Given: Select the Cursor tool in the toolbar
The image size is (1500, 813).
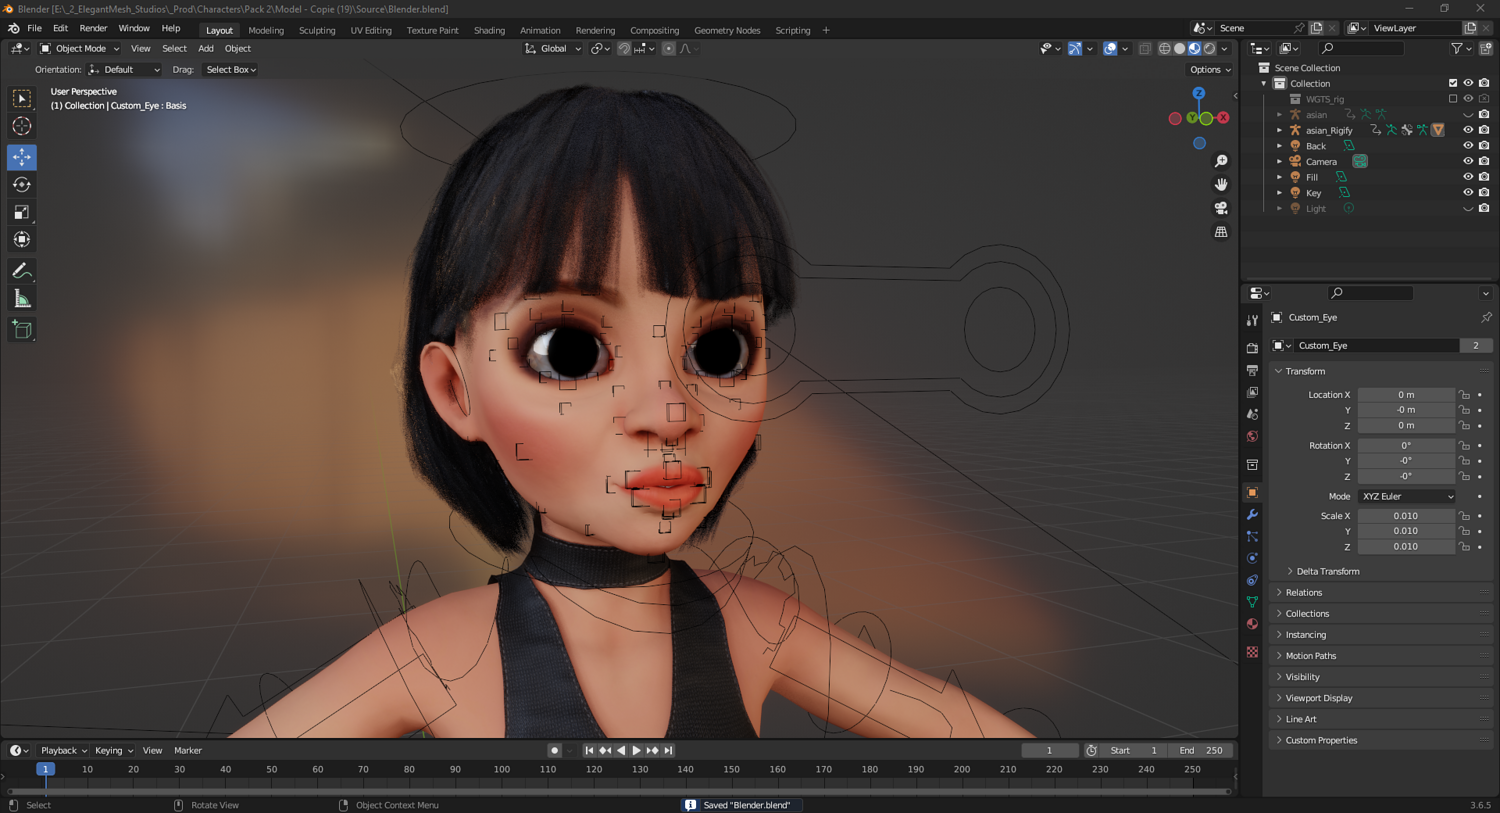Looking at the screenshot, I should tap(22, 126).
